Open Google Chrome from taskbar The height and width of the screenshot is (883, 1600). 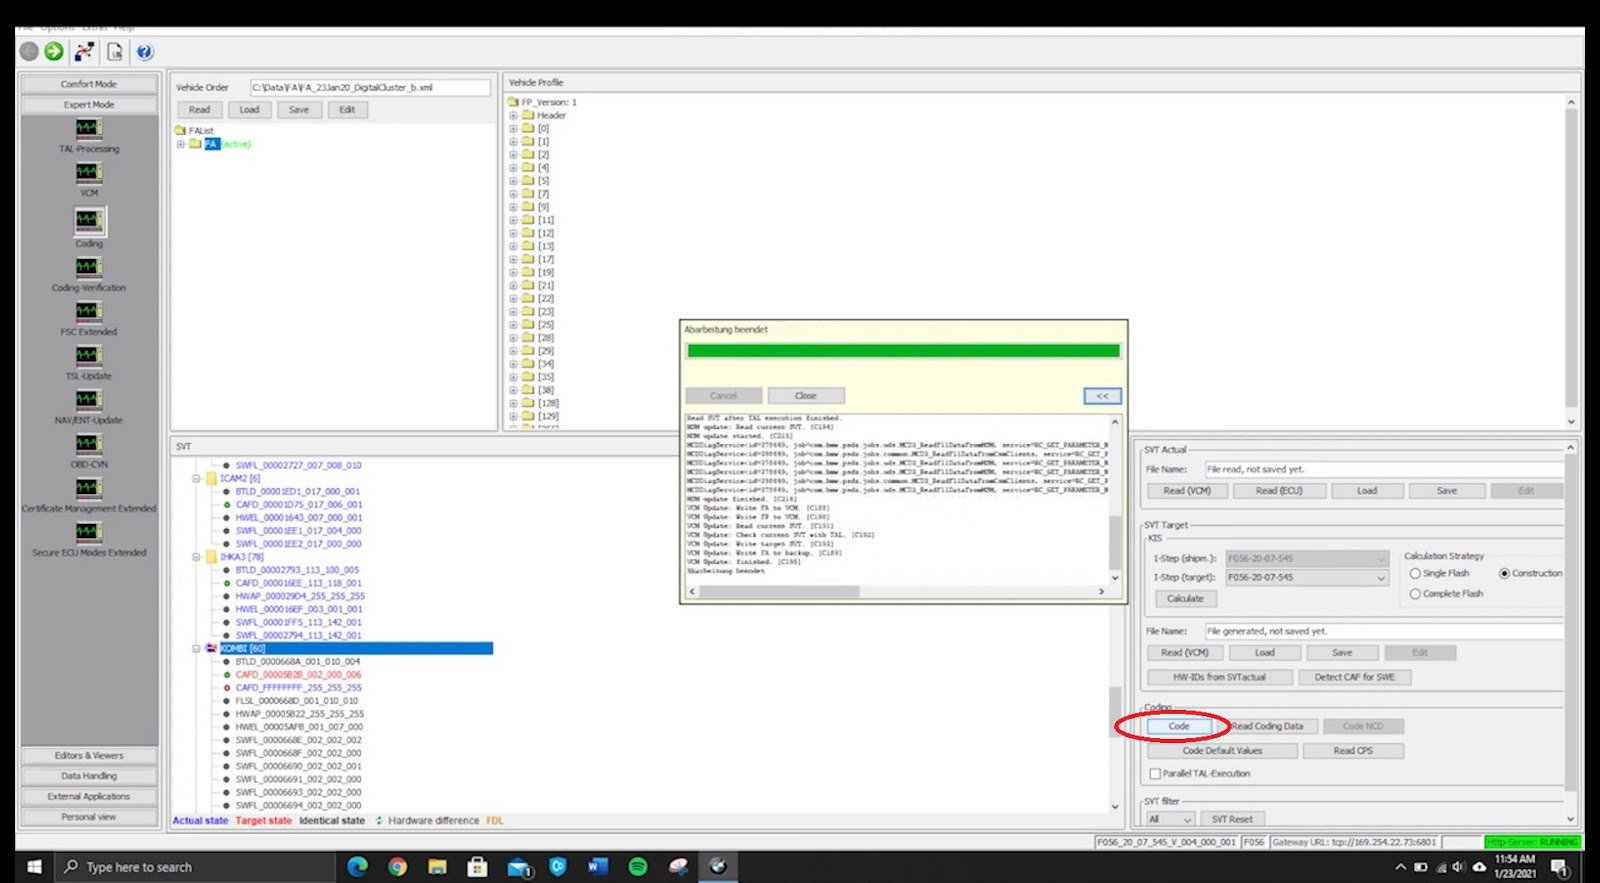[x=397, y=867]
